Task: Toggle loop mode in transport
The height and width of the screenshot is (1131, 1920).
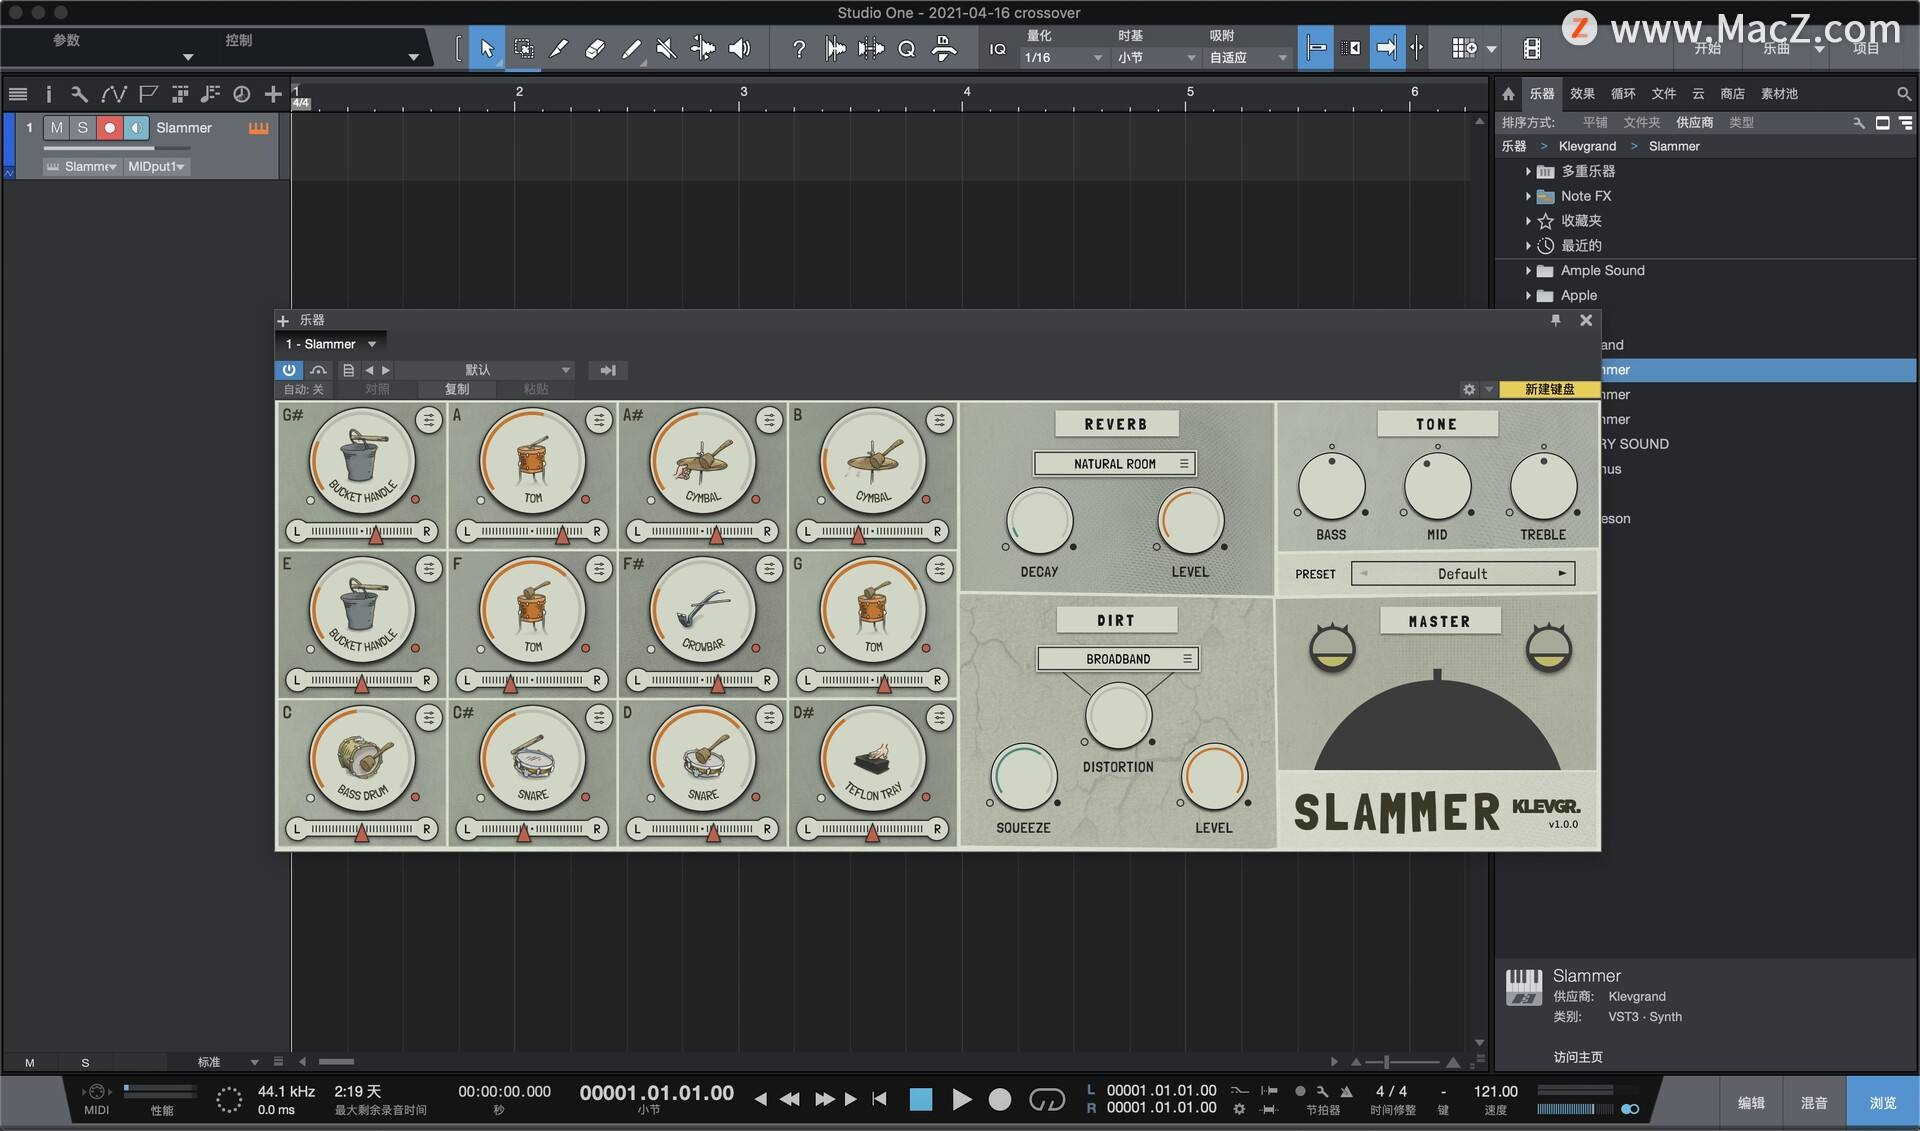Action: click(1047, 1100)
